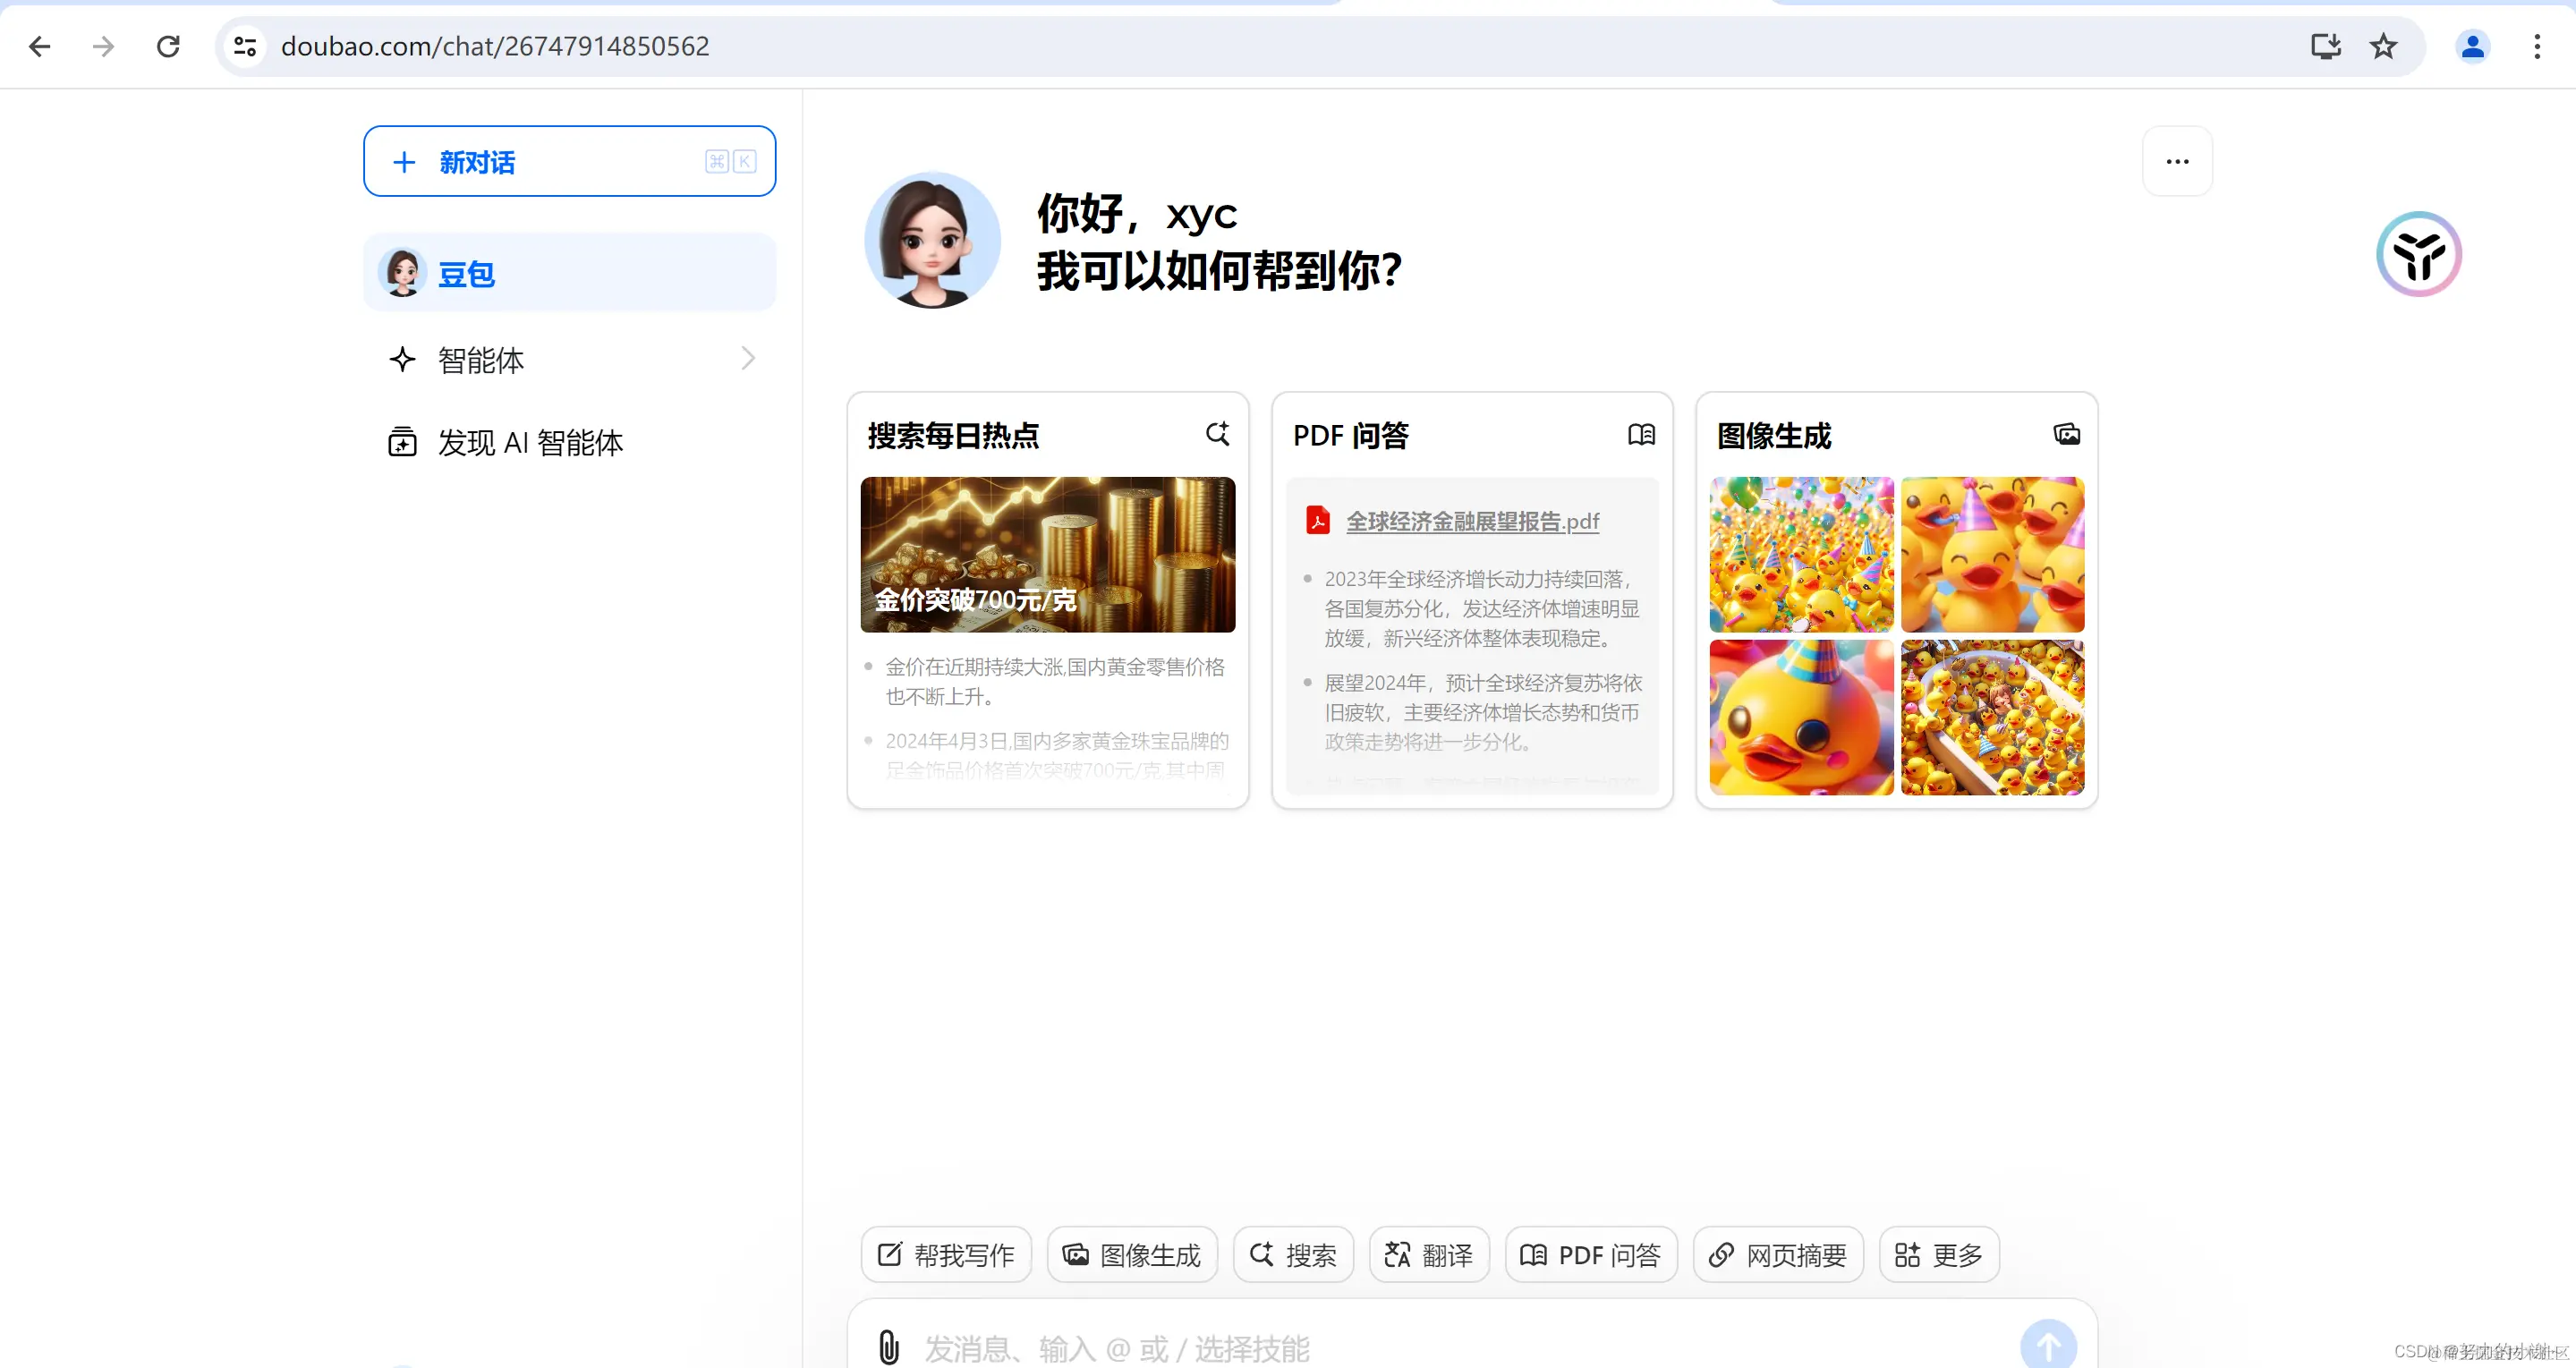2576x1368 pixels.
Task: Click PDF 问答 skill button in bottom bar
Action: click(1591, 1254)
